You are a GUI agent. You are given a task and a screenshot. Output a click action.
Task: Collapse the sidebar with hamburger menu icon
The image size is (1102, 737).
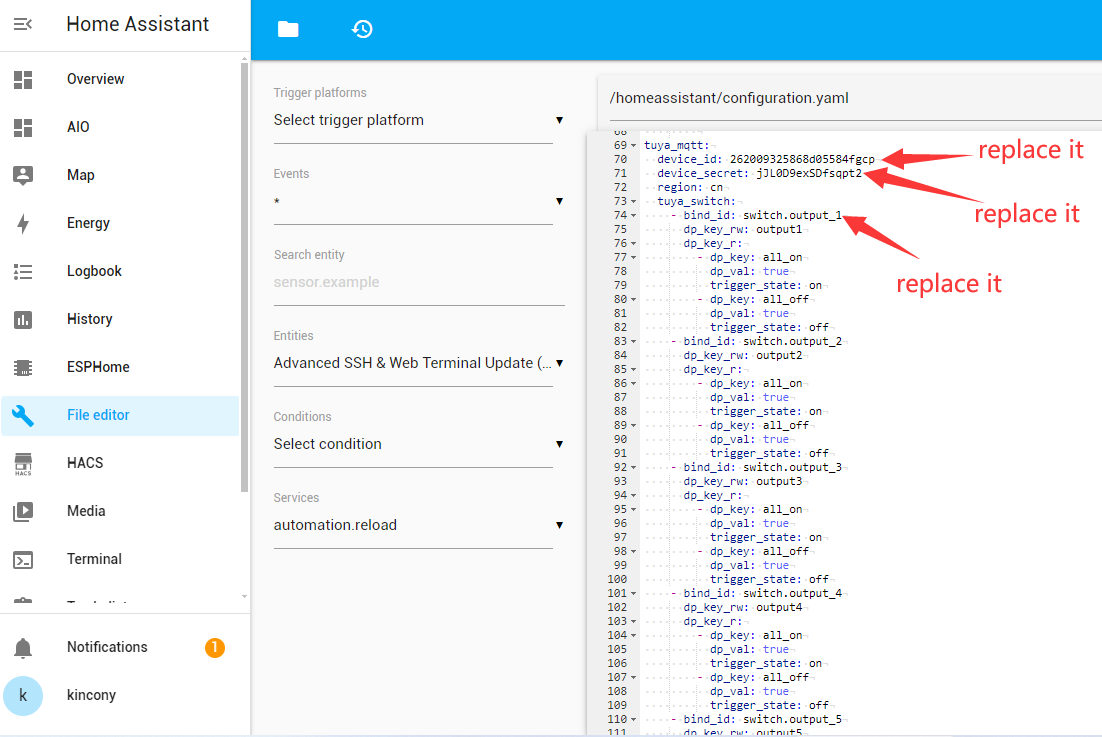(22, 25)
